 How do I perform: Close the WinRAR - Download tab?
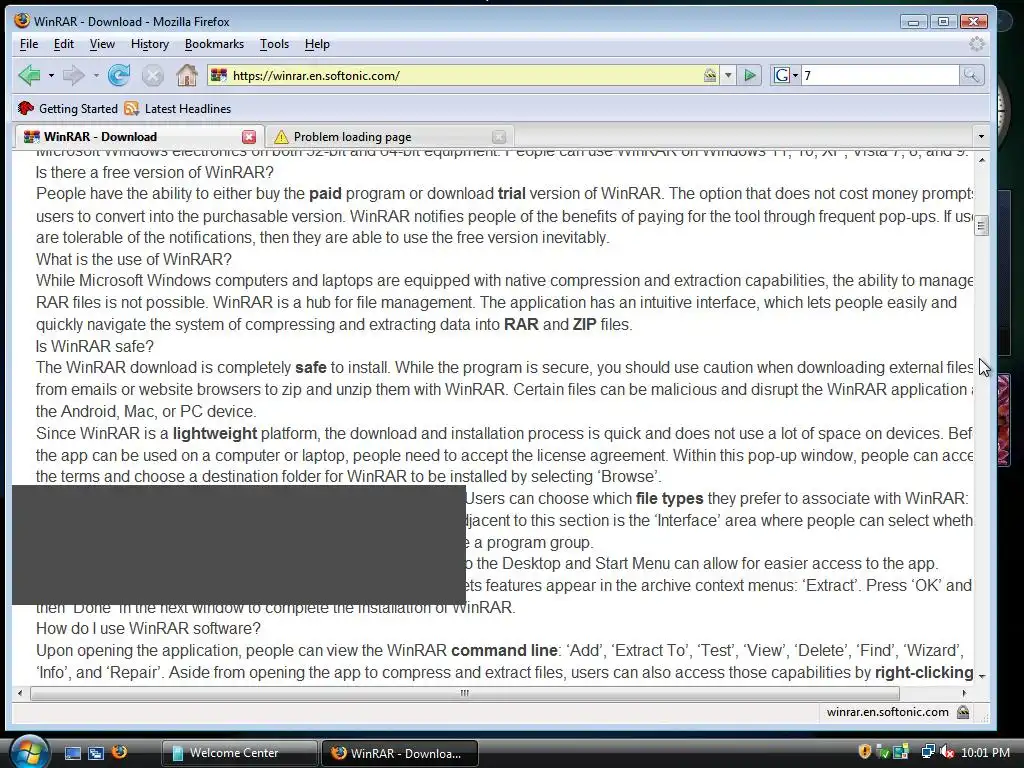point(249,136)
